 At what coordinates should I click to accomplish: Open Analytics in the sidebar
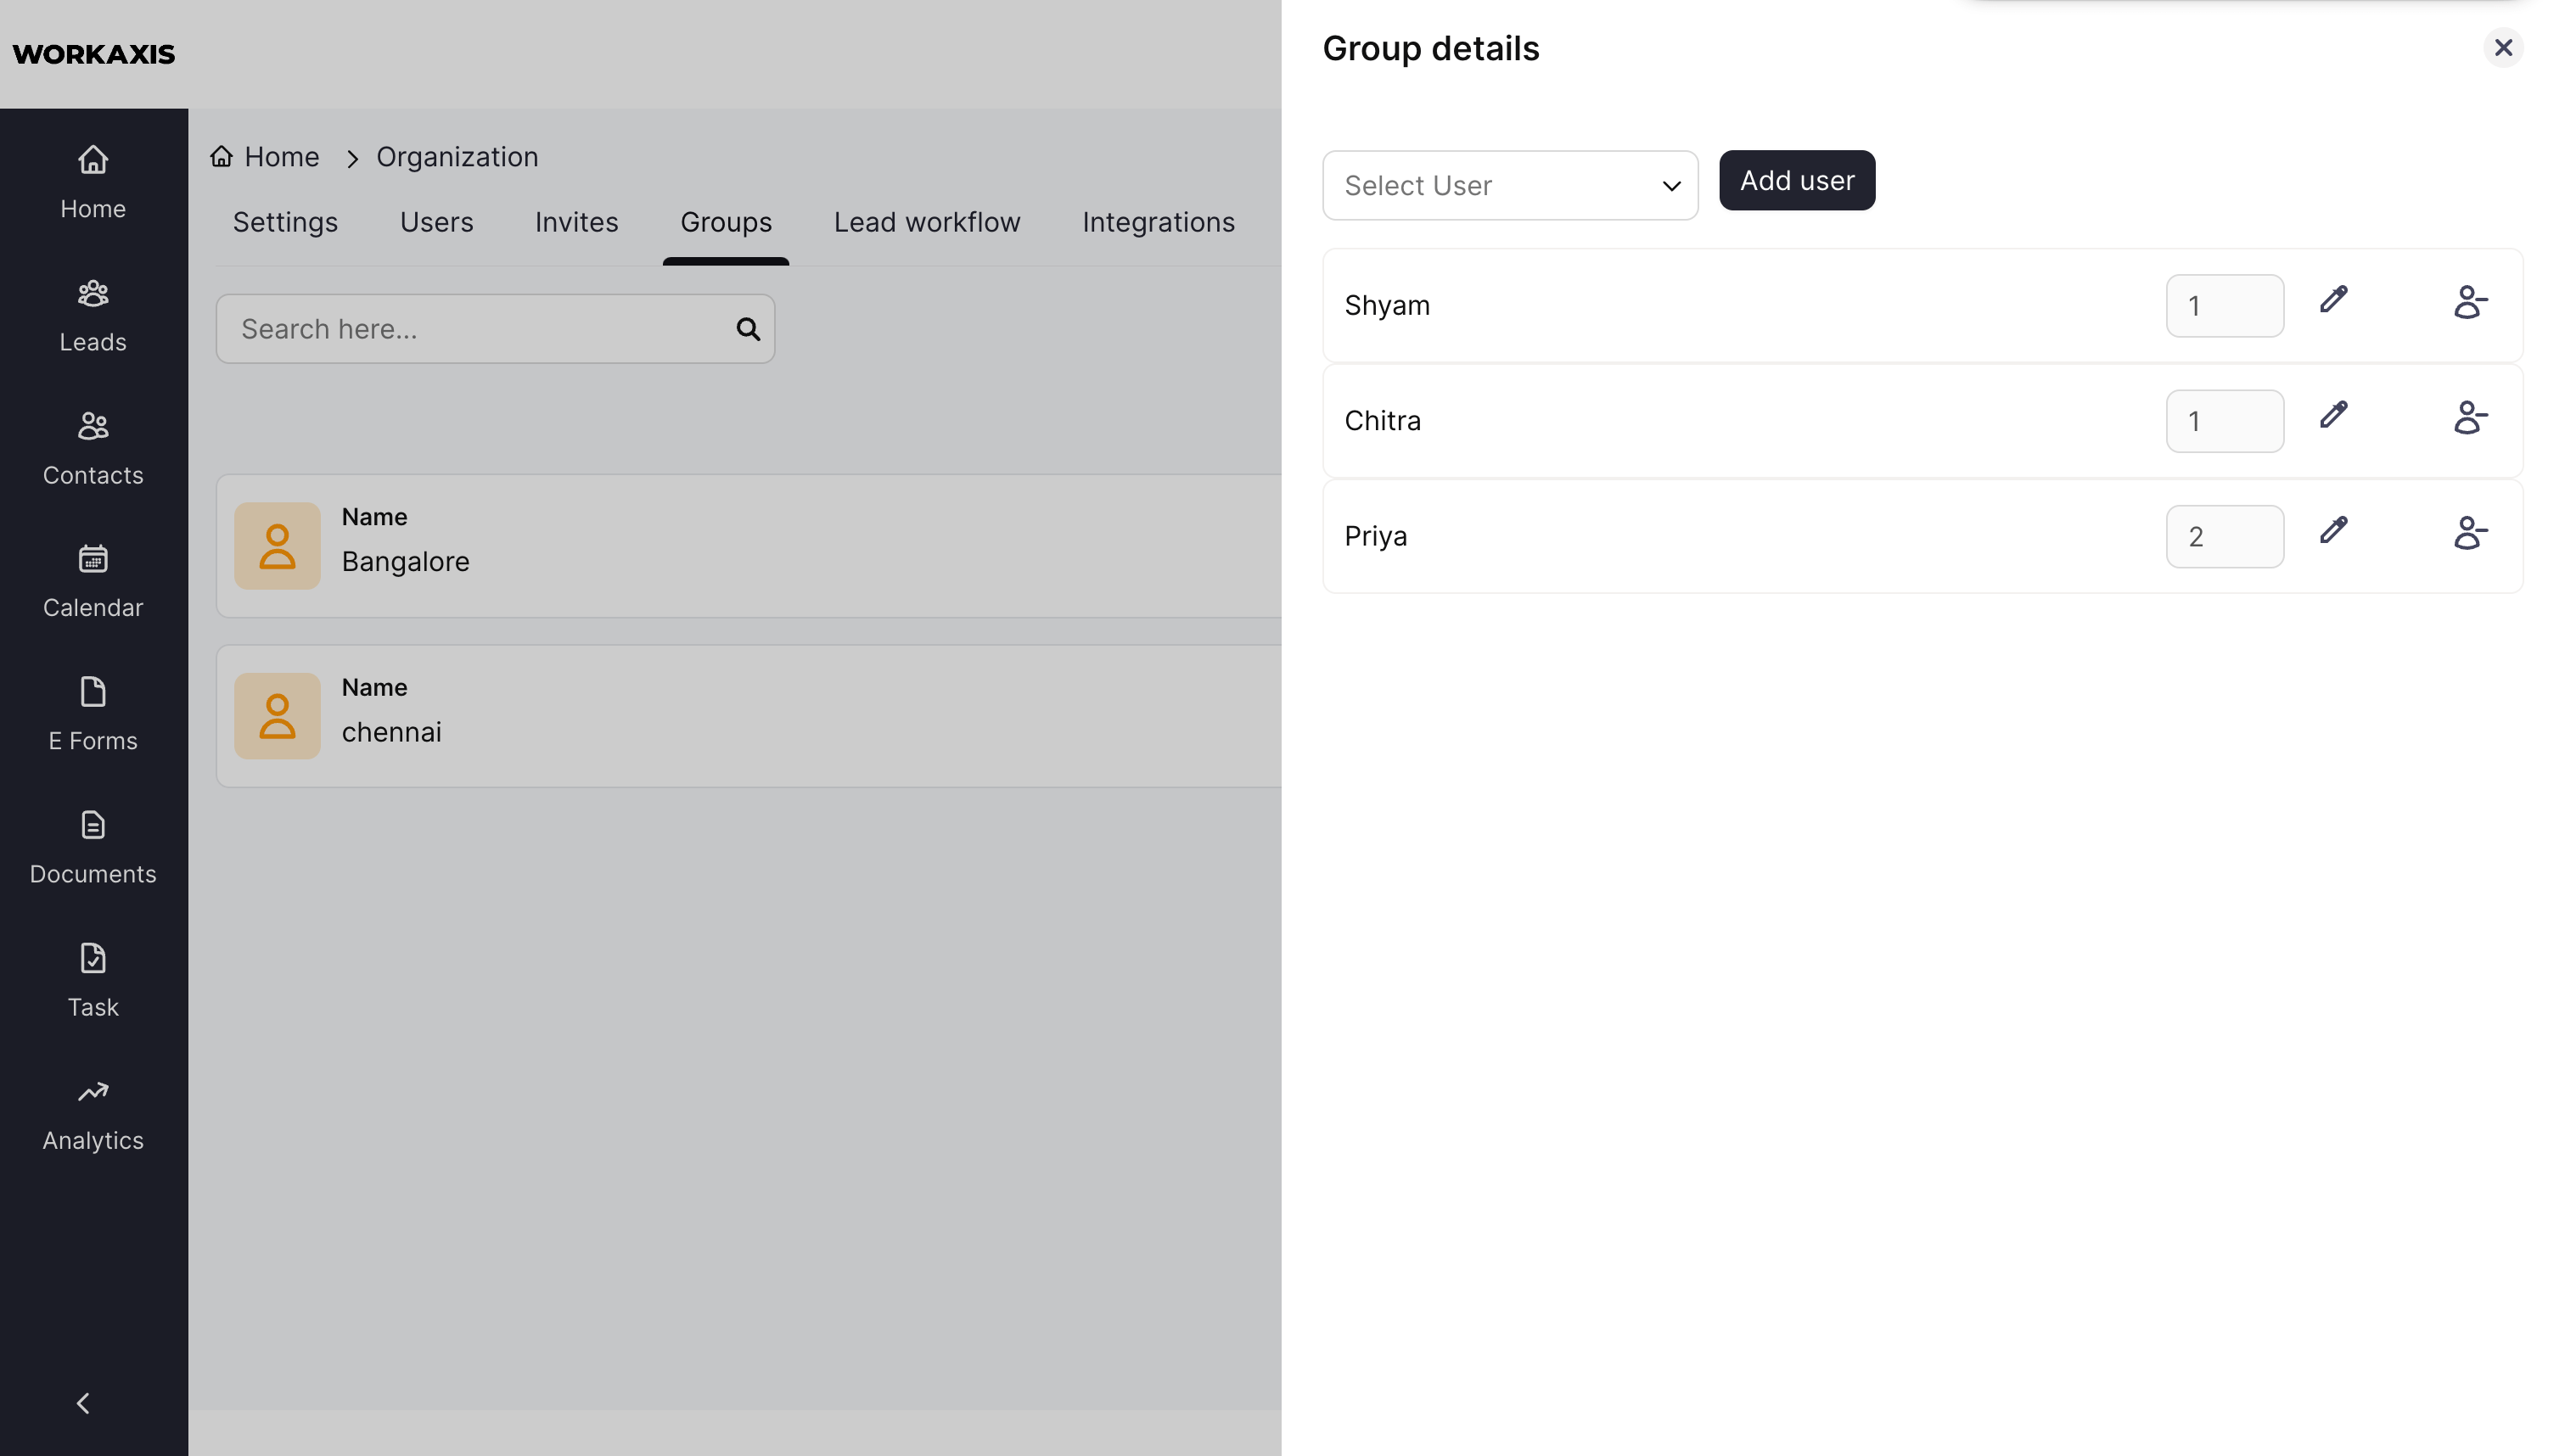point(93,1114)
